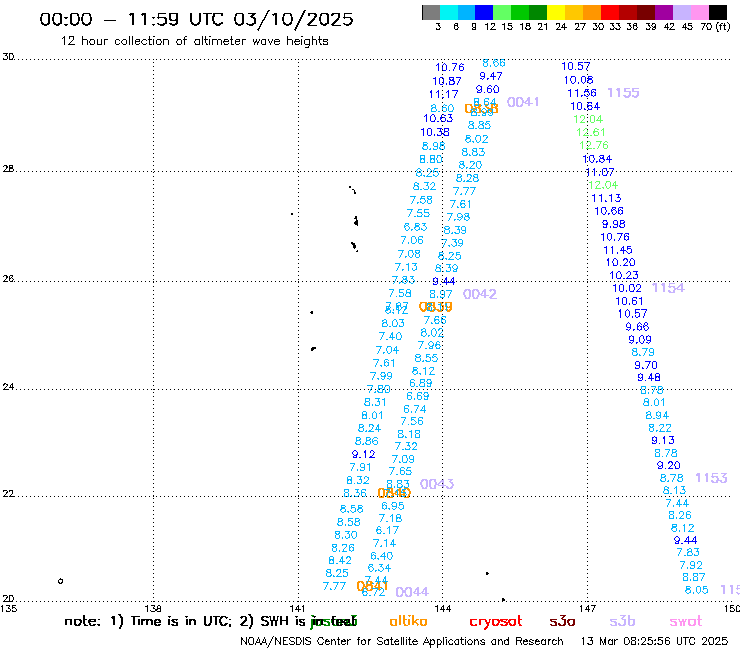Image resolution: width=740 pixels, height=650 pixels.
Task: Select the 's3a' legend label
Action: 562,621
